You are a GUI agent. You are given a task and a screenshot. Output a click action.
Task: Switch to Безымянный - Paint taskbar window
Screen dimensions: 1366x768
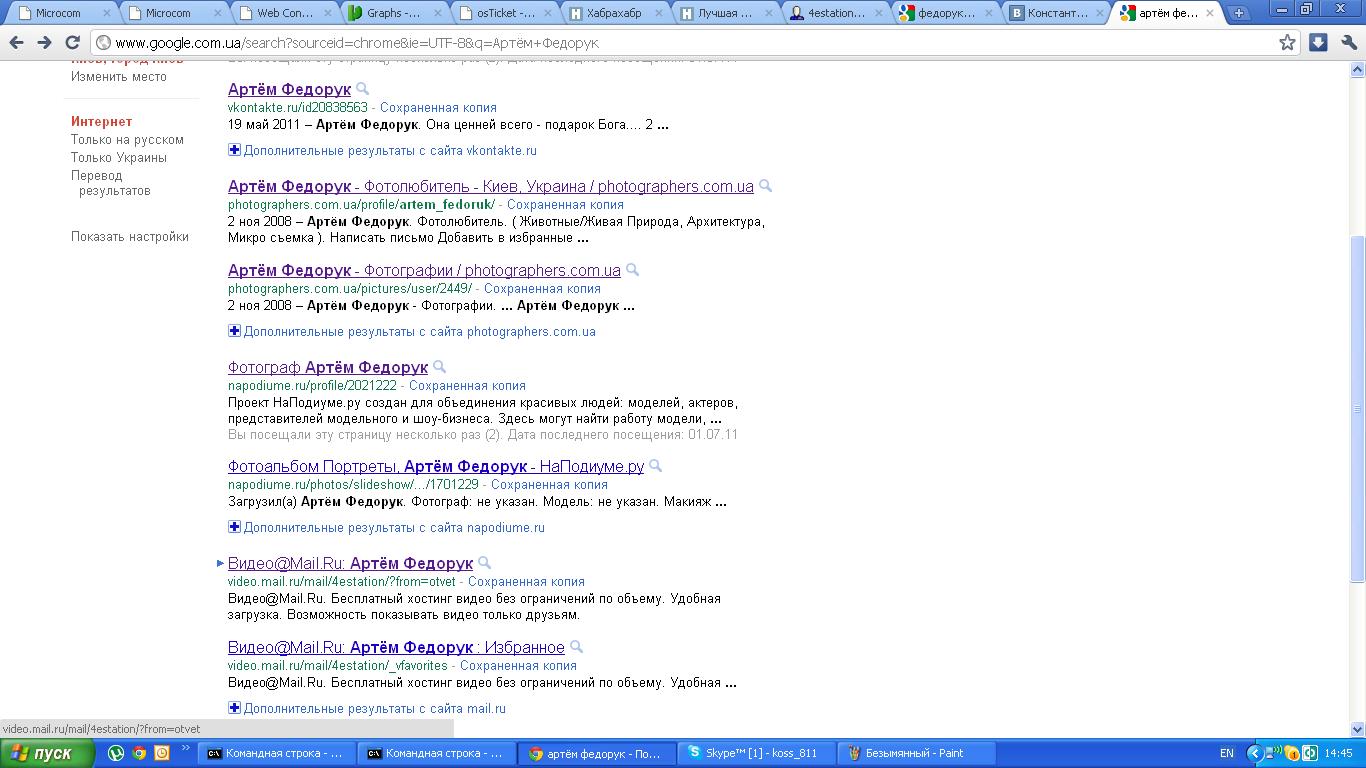click(x=917, y=753)
